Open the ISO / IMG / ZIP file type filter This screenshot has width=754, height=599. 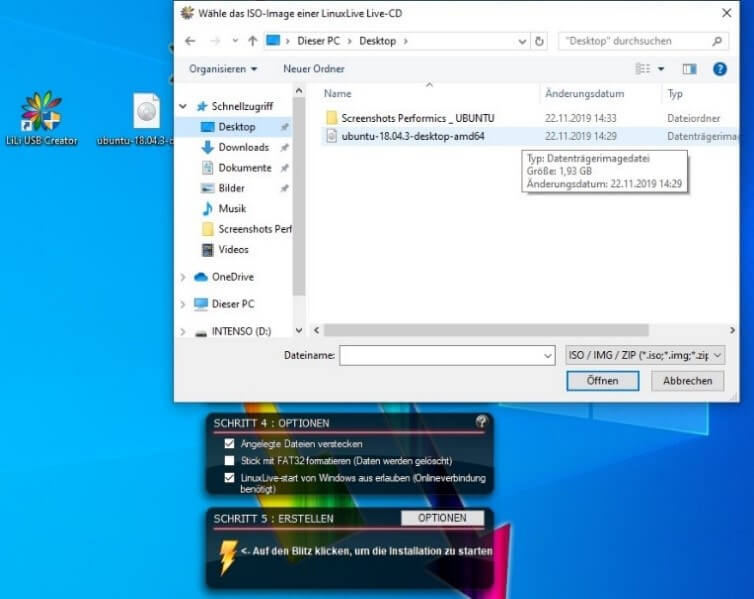click(645, 355)
